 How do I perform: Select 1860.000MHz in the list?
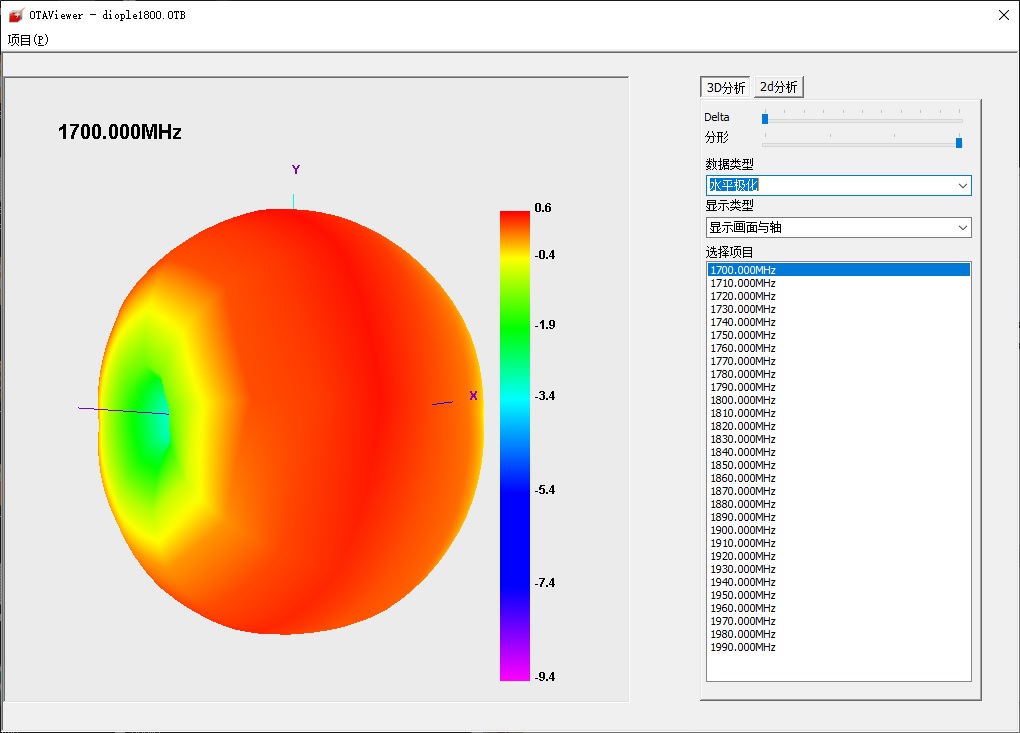(x=839, y=478)
